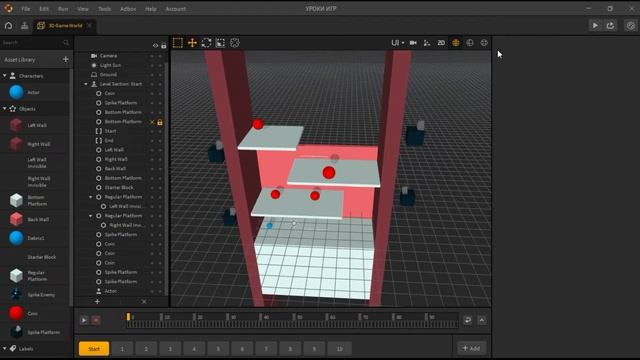Click timeline marker at frame 50
This screenshot has height=360, width=640.
point(294,317)
